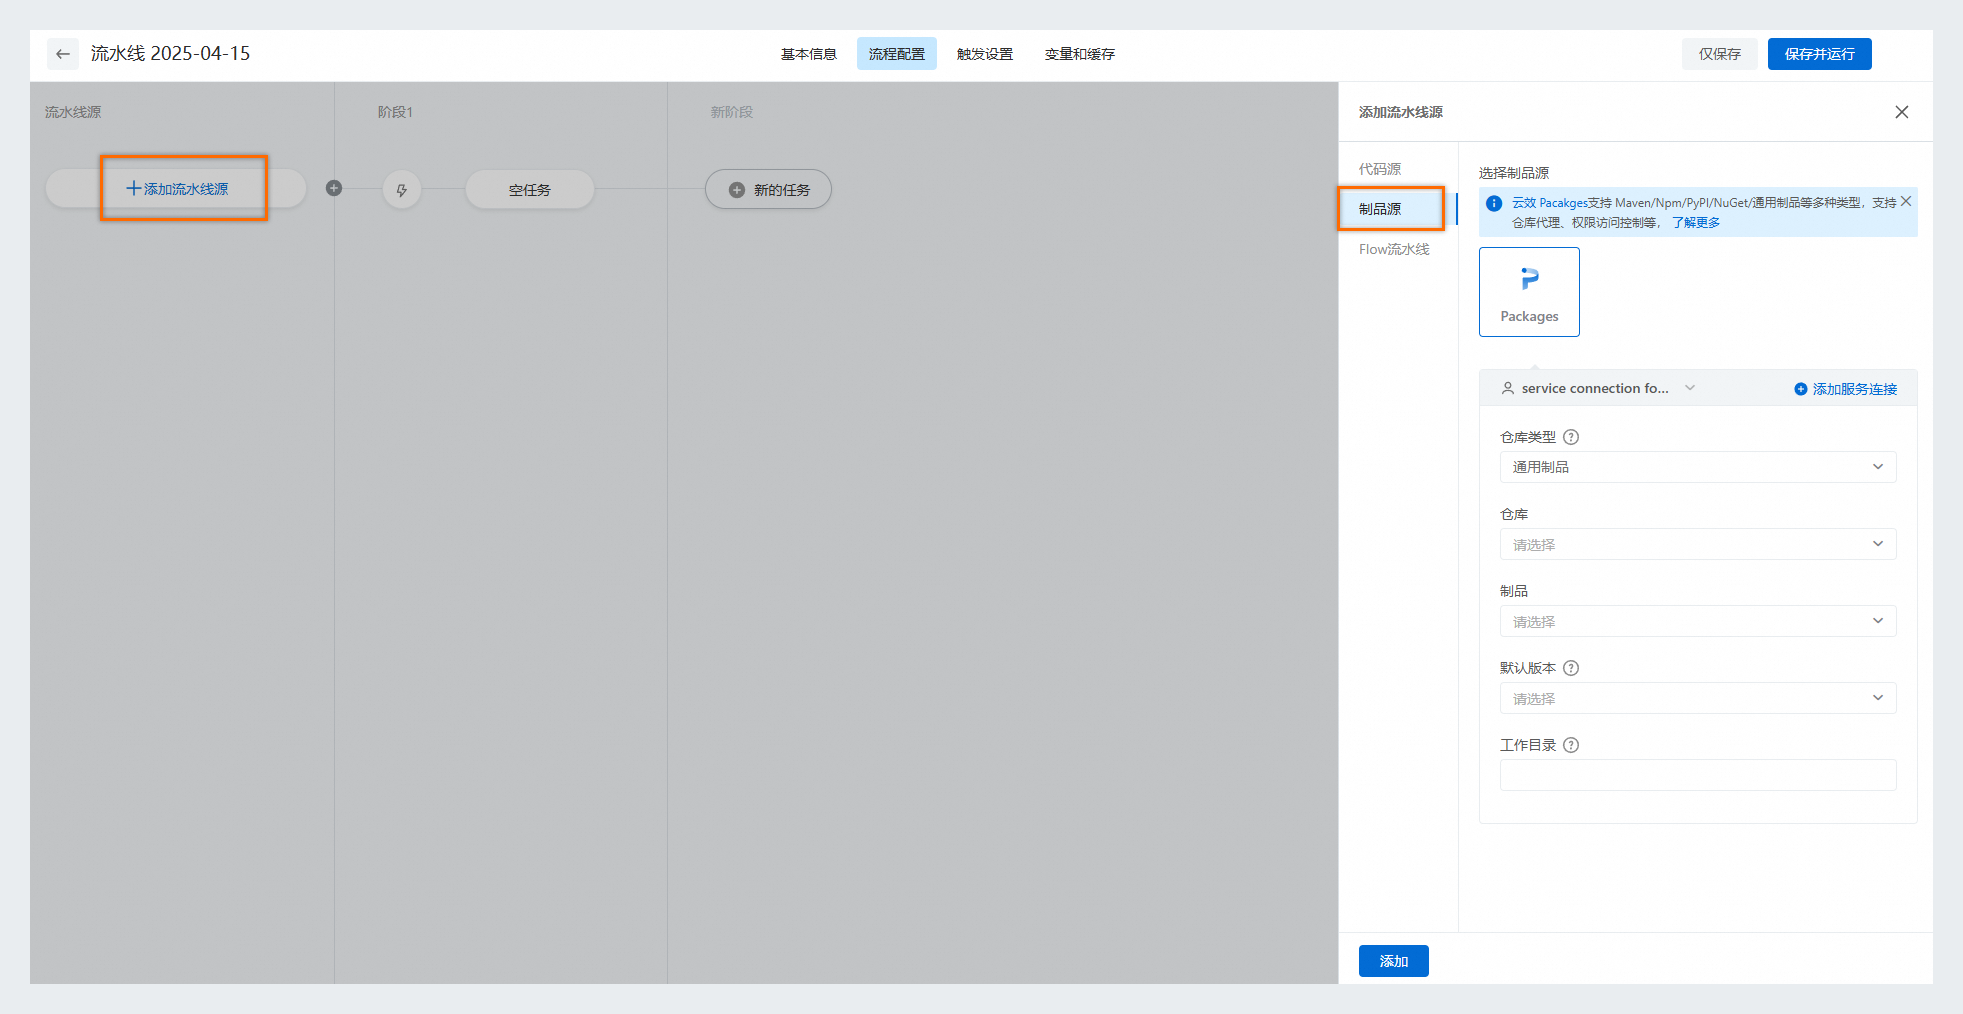Click the 添加服务连接 link
The height and width of the screenshot is (1014, 1963).
(1846, 389)
